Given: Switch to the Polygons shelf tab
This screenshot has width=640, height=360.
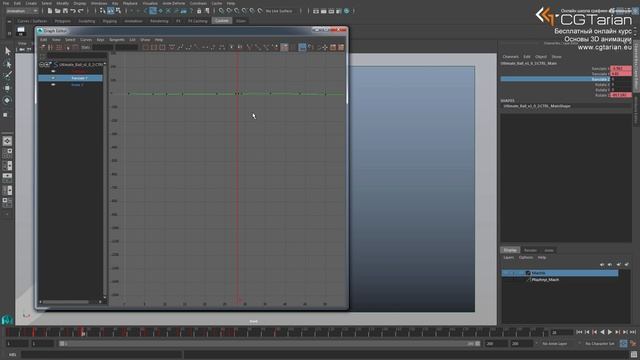Looking at the screenshot, I should [62, 21].
